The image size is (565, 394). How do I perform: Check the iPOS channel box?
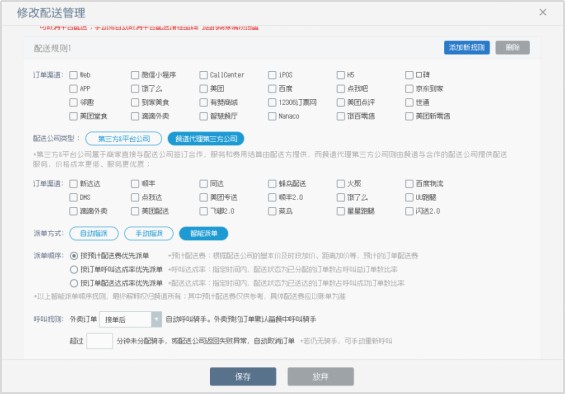coord(272,75)
